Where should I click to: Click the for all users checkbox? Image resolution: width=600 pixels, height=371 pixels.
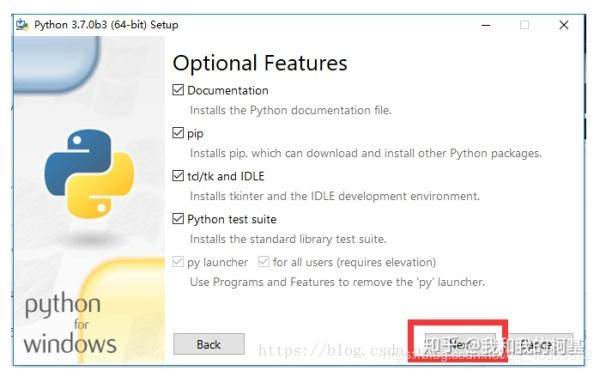(x=264, y=262)
